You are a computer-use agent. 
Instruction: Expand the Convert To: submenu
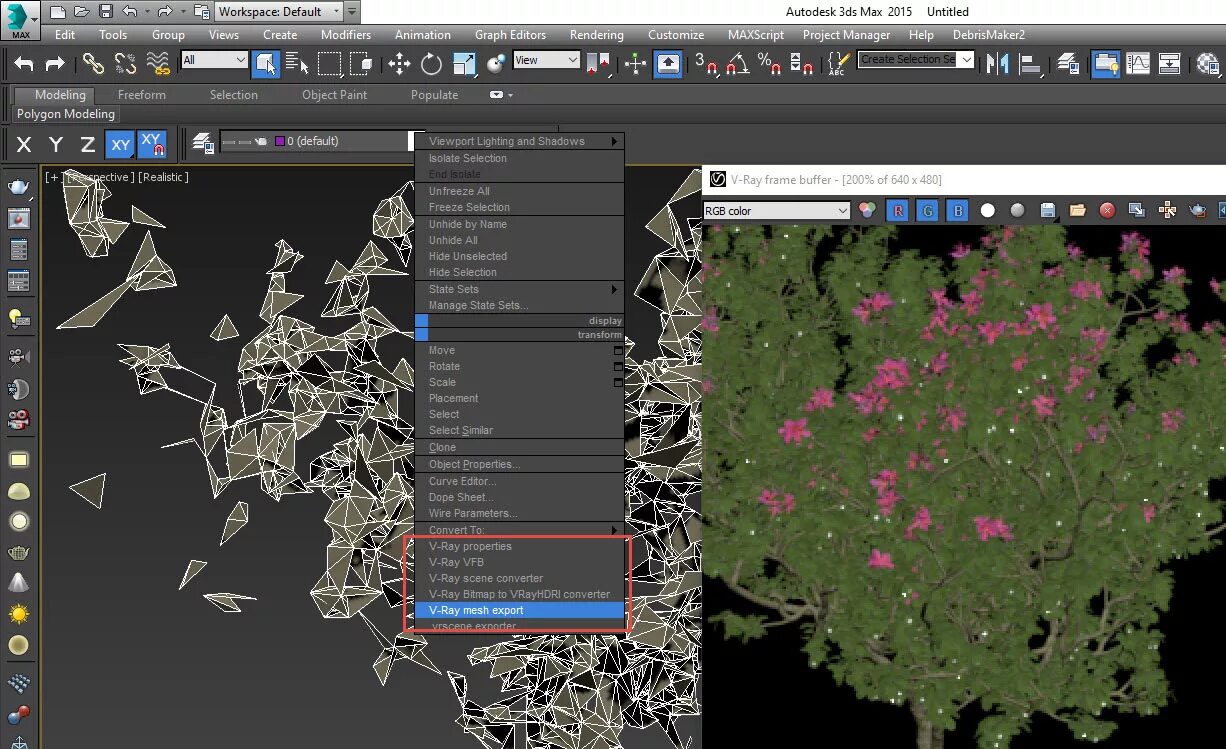click(x=519, y=530)
